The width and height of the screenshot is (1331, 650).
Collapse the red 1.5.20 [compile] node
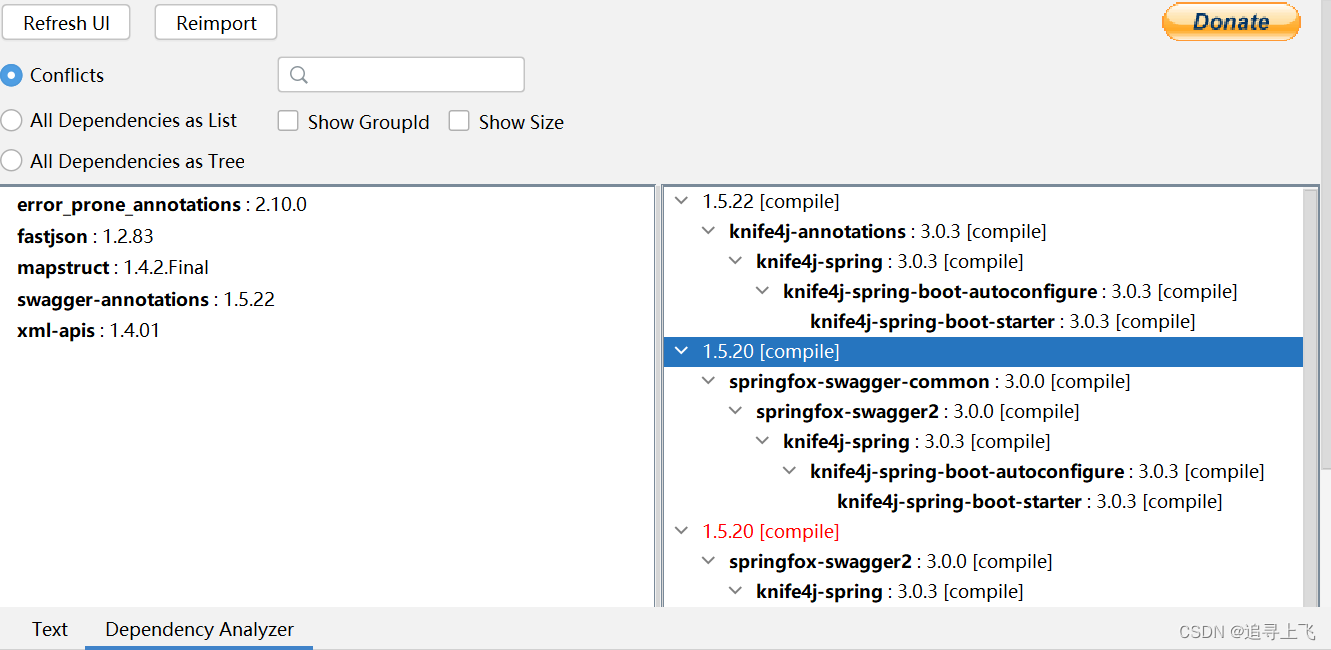pyautogui.click(x=682, y=531)
